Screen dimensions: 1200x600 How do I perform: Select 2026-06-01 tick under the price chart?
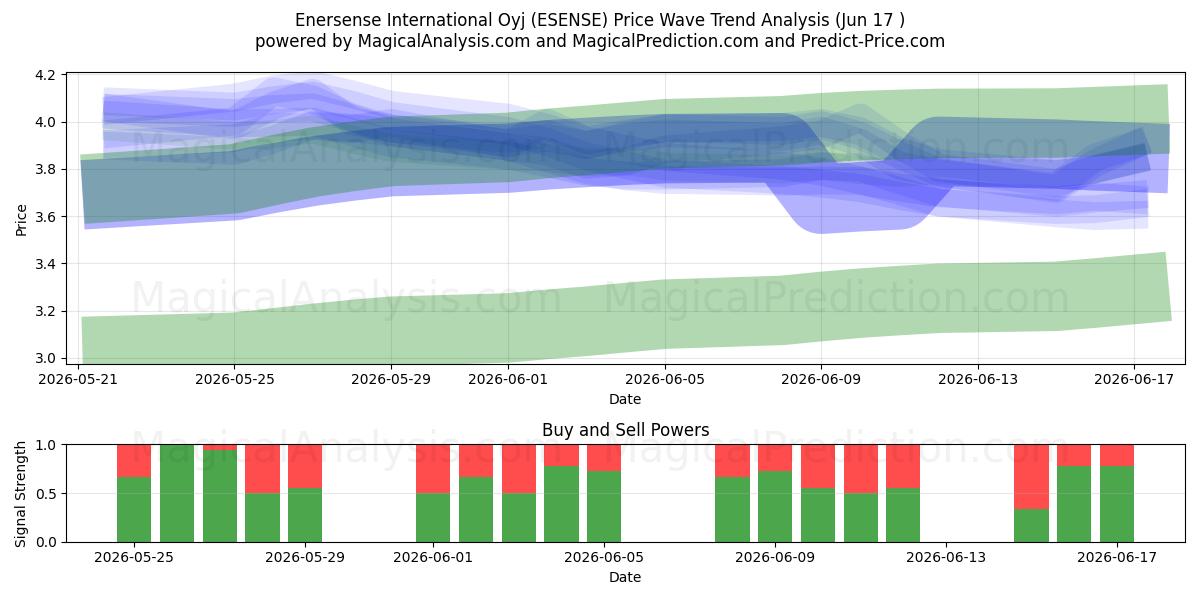click(x=507, y=380)
